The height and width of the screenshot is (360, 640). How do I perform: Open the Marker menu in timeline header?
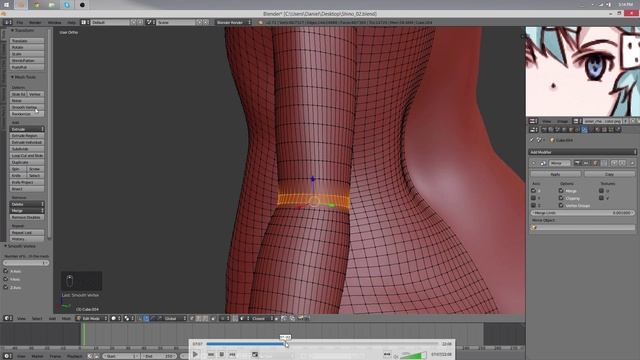[38, 356]
